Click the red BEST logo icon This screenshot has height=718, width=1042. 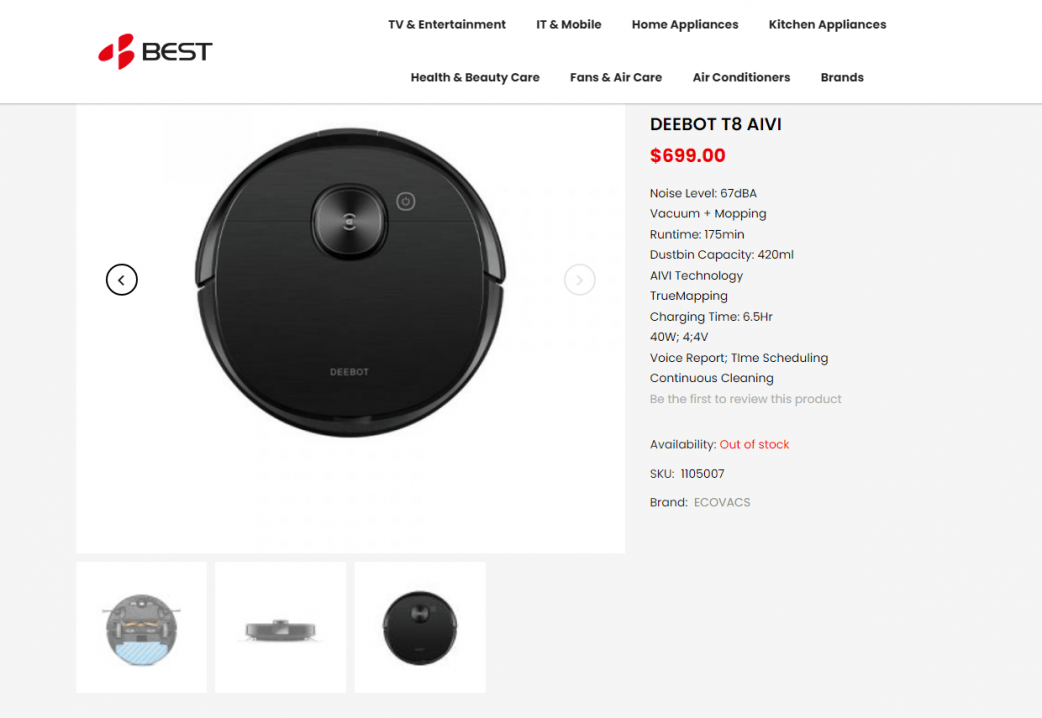click(116, 51)
